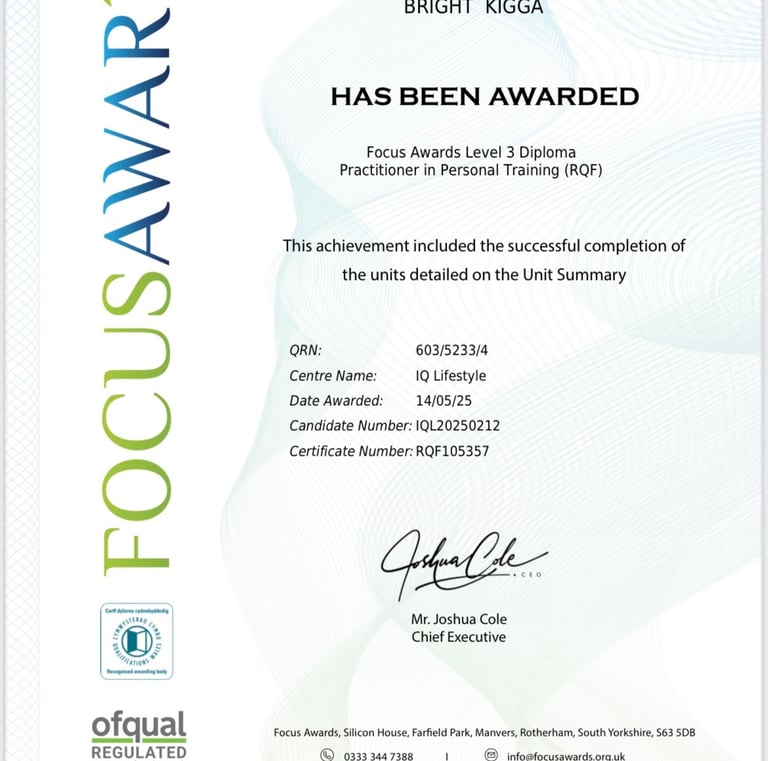Click the Certificate Number: label
Screen dimensions: 768x761
click(351, 451)
